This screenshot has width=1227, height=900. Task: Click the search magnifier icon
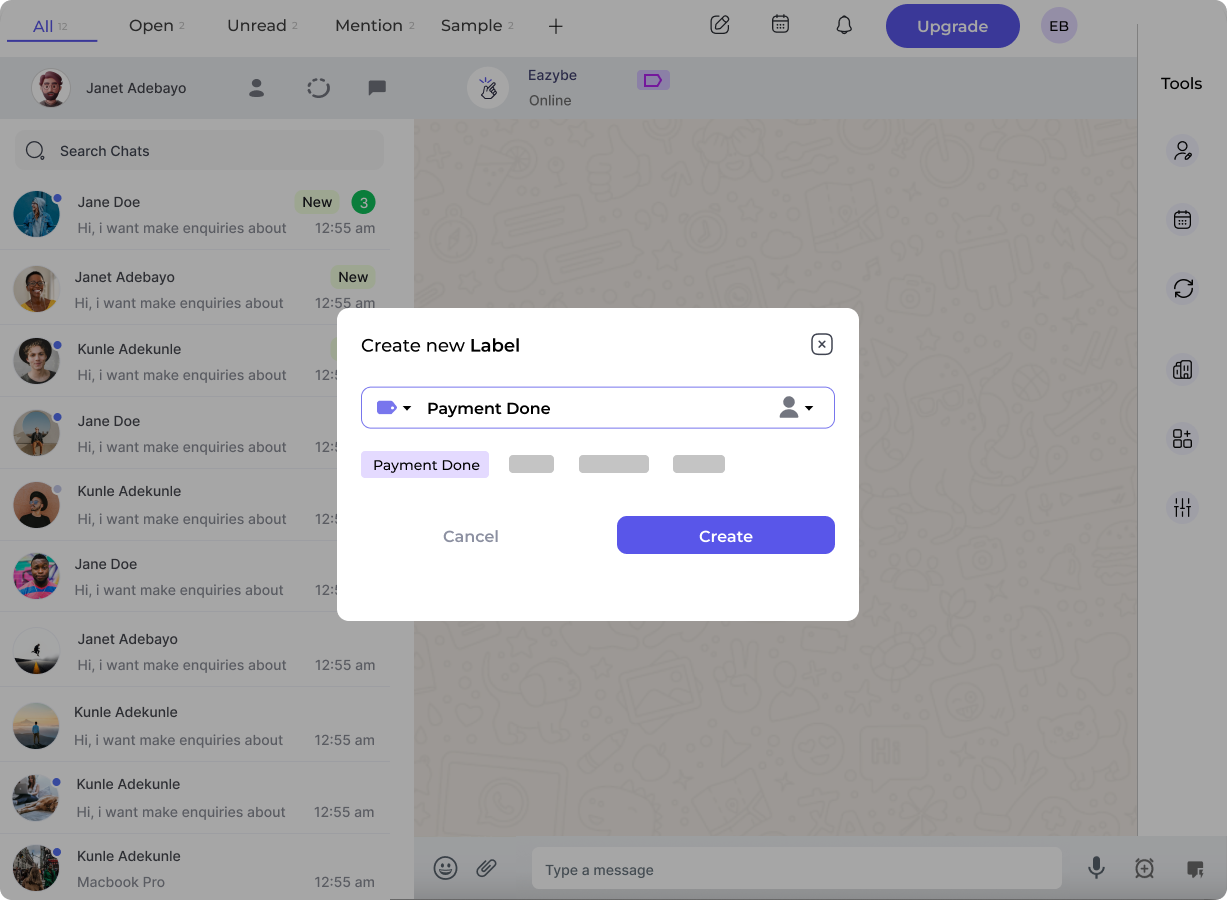click(35, 151)
